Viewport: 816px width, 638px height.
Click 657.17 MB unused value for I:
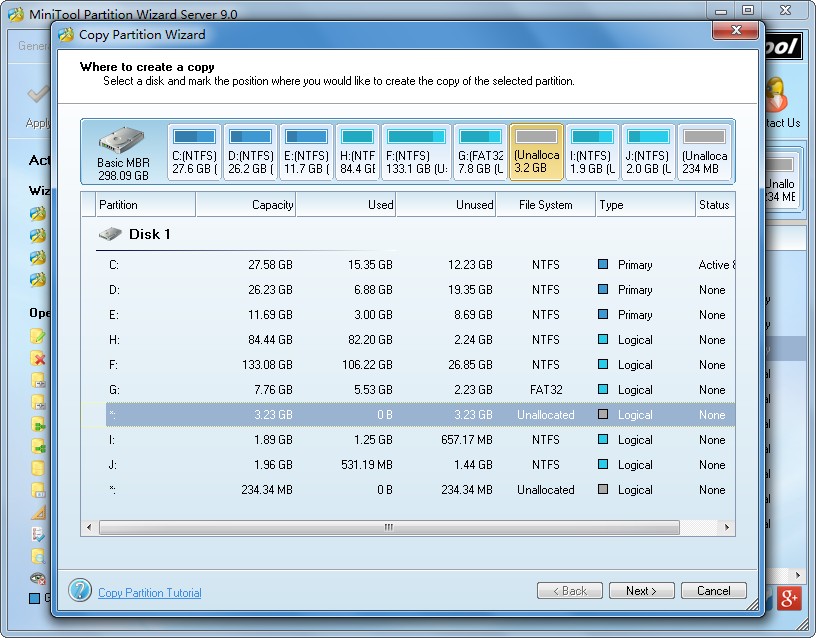[x=467, y=440]
